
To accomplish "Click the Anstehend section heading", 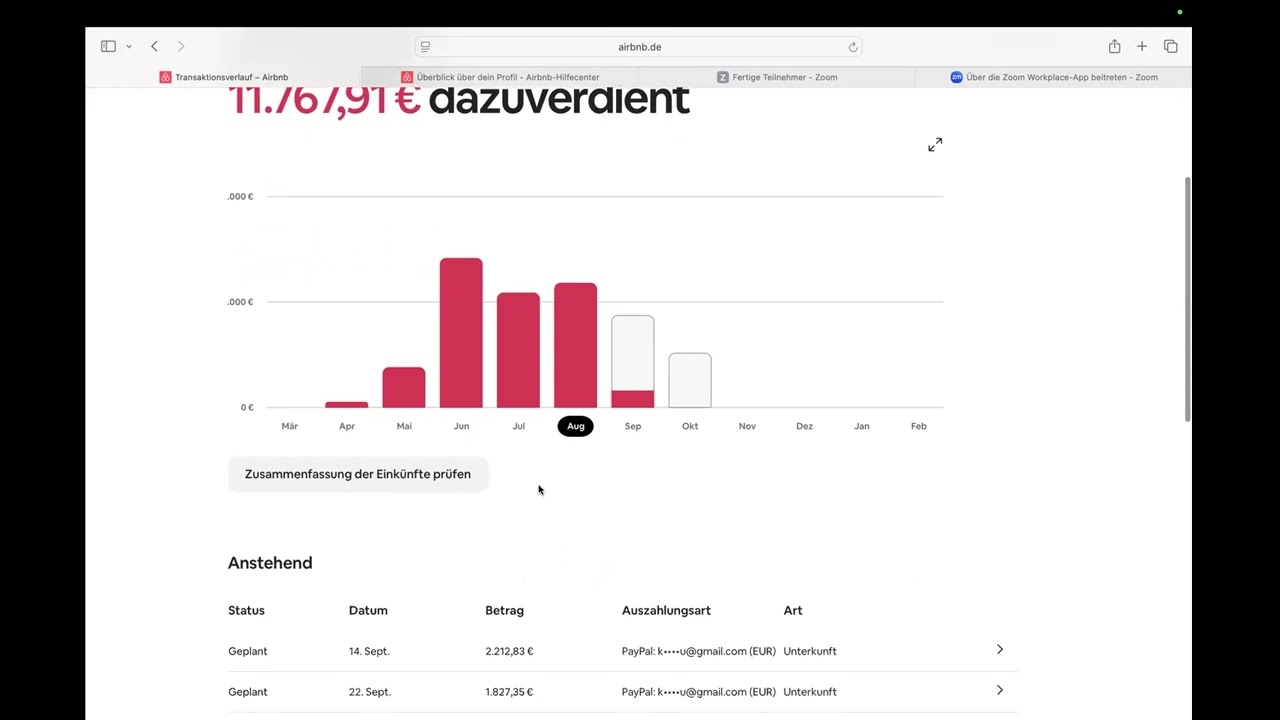I will click(x=270, y=563).
